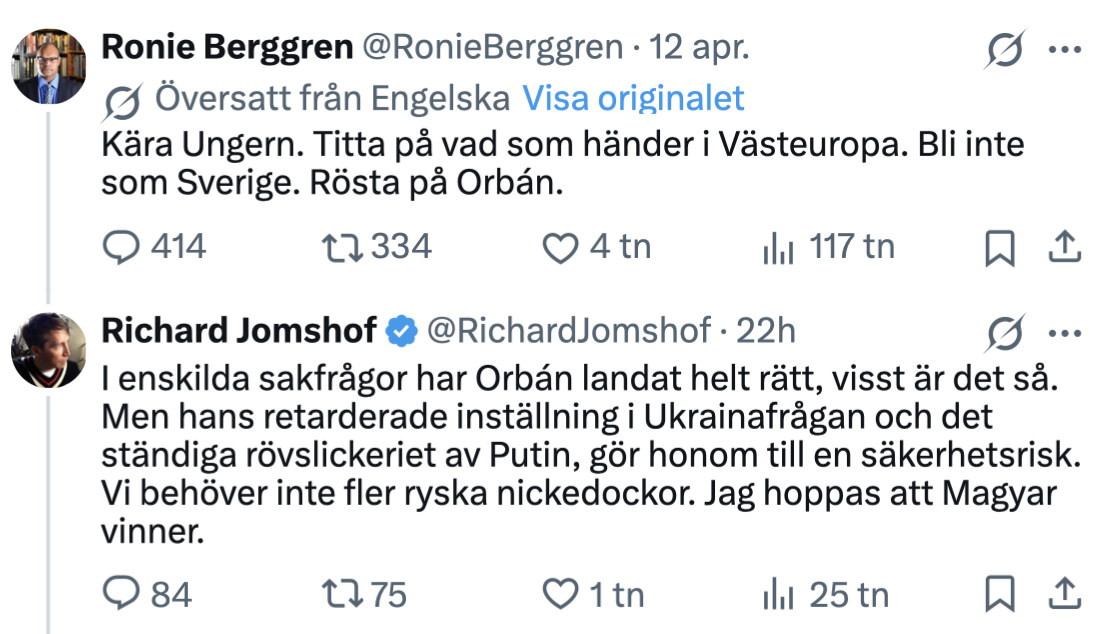
Task: Click 'Visa originalet' link
Action: pos(634,98)
